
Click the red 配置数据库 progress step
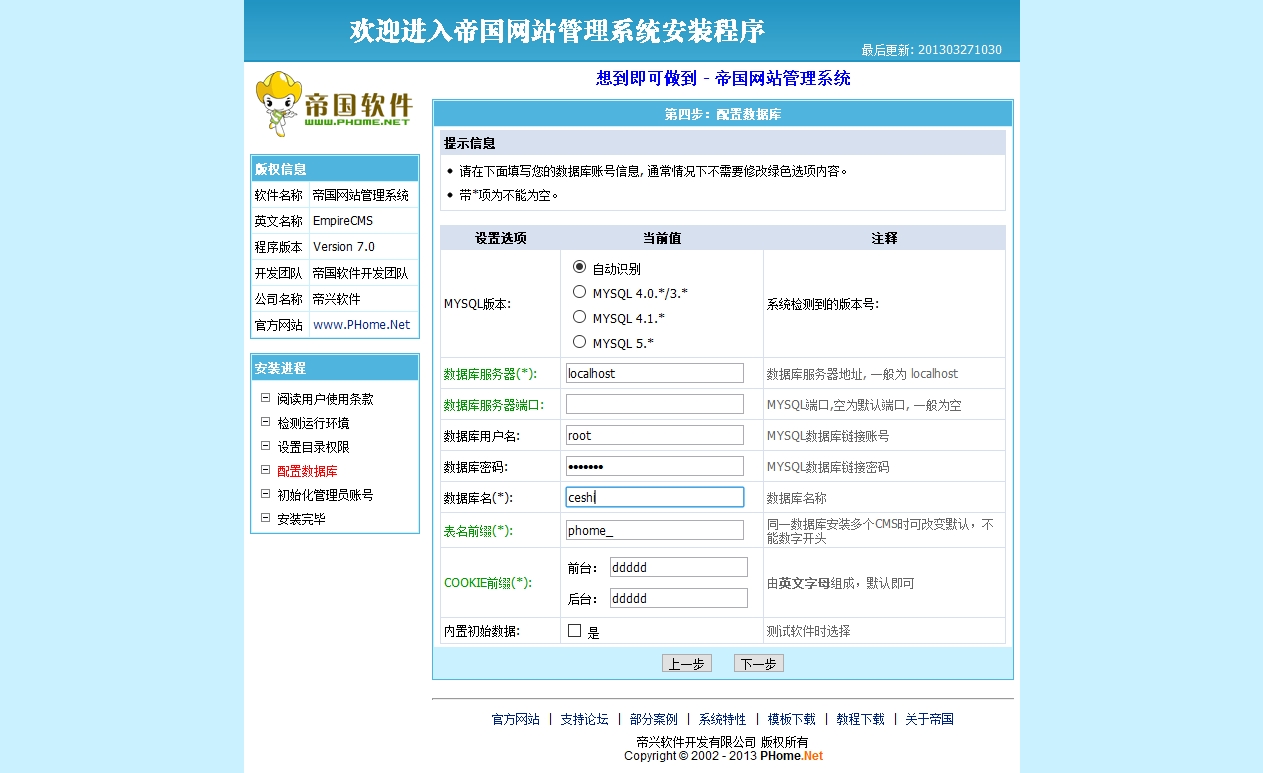[x=307, y=471]
